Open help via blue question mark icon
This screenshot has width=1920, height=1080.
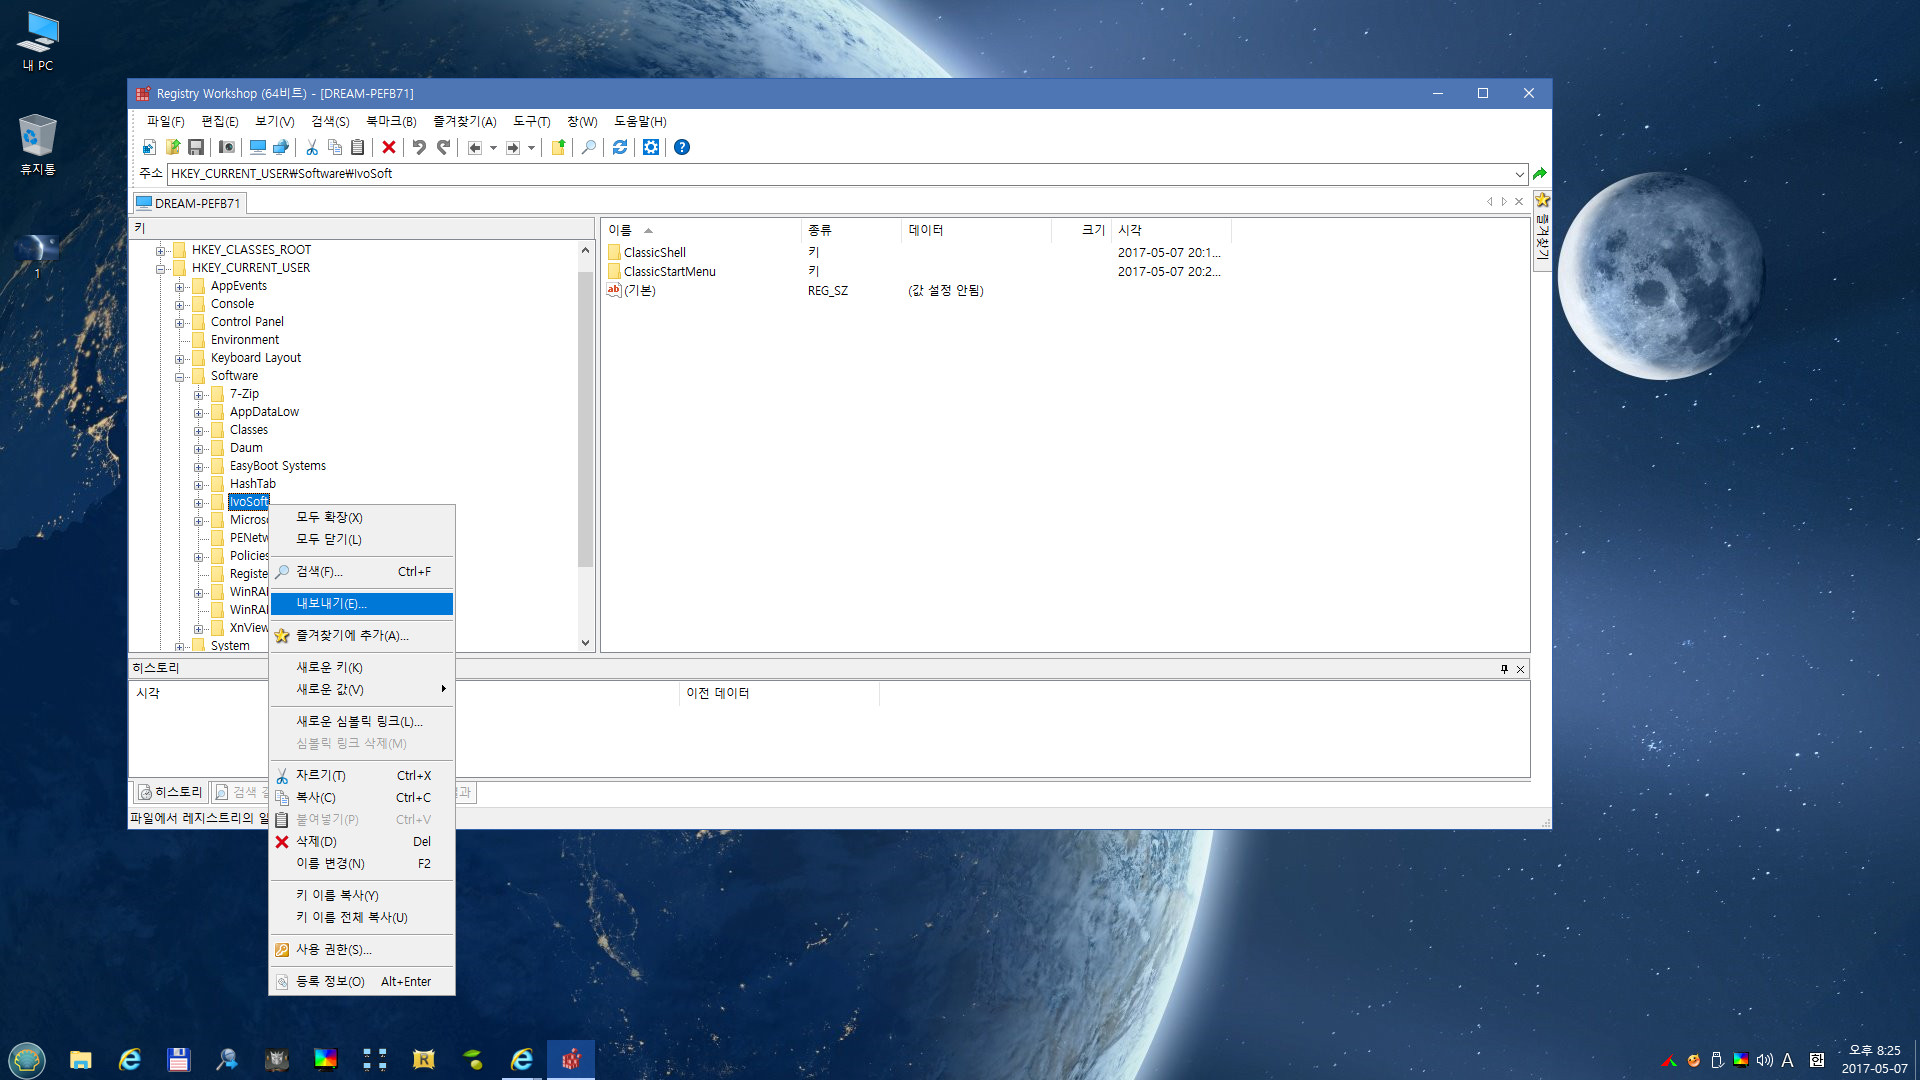point(682,148)
